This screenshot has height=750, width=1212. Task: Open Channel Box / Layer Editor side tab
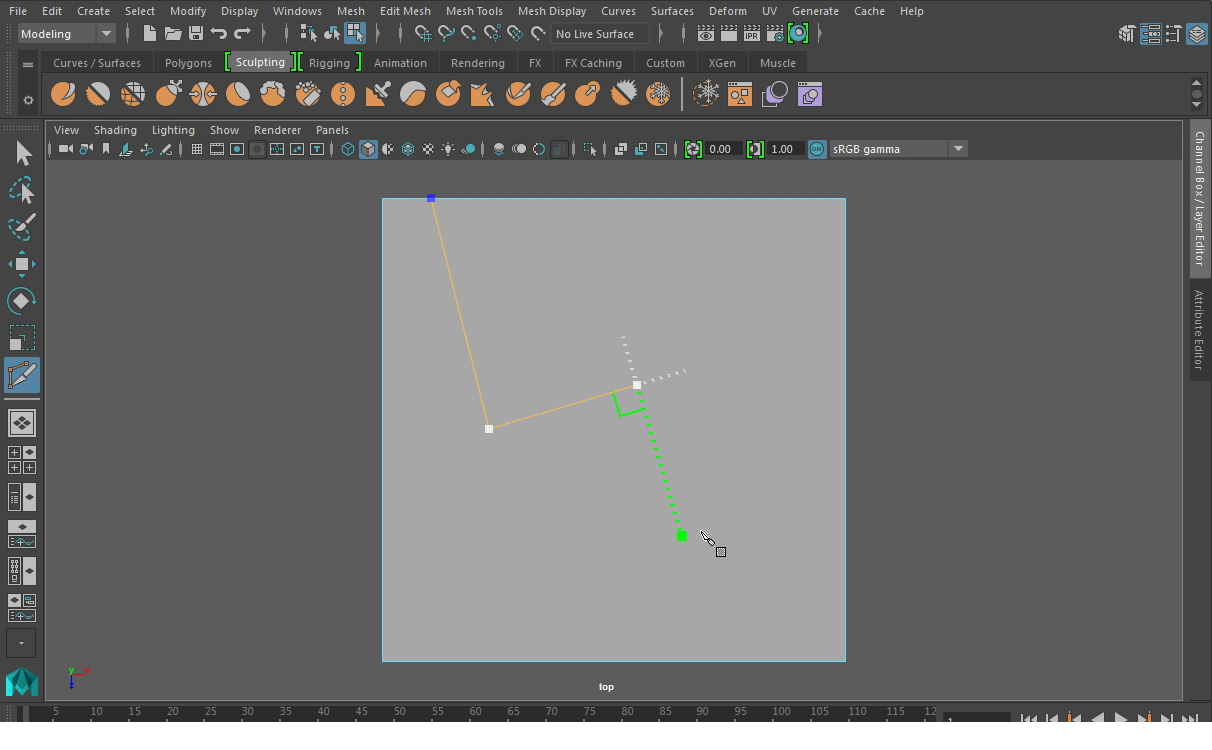[x=1200, y=198]
